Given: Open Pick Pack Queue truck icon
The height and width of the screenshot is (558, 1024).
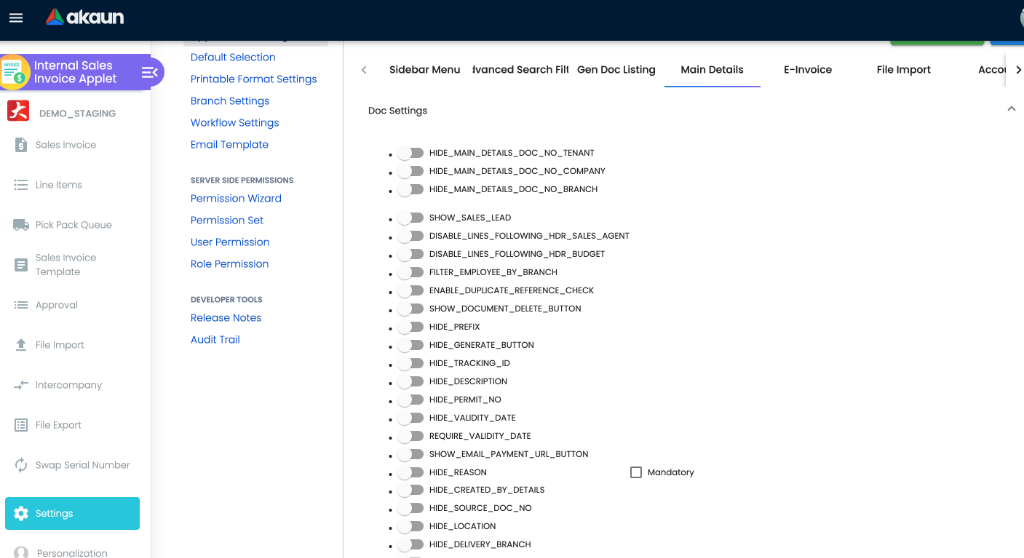Looking at the screenshot, I should (21, 225).
